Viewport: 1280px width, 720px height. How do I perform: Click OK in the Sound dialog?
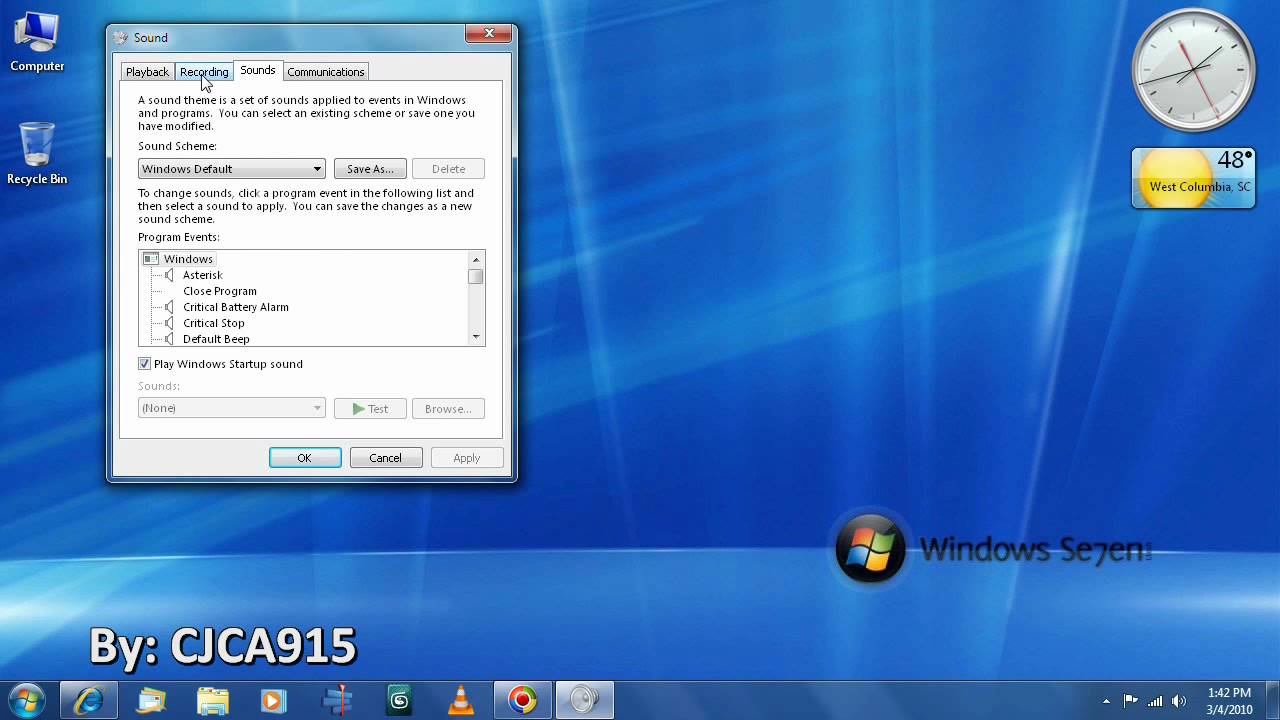pyautogui.click(x=305, y=458)
